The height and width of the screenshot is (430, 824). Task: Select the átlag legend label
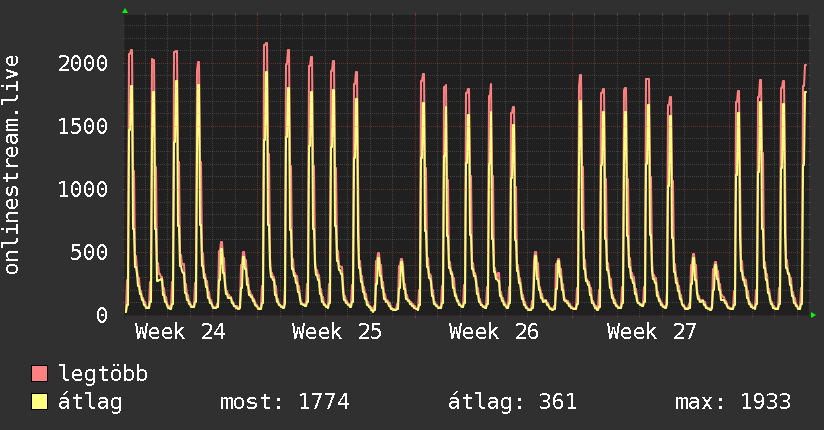[x=90, y=402]
